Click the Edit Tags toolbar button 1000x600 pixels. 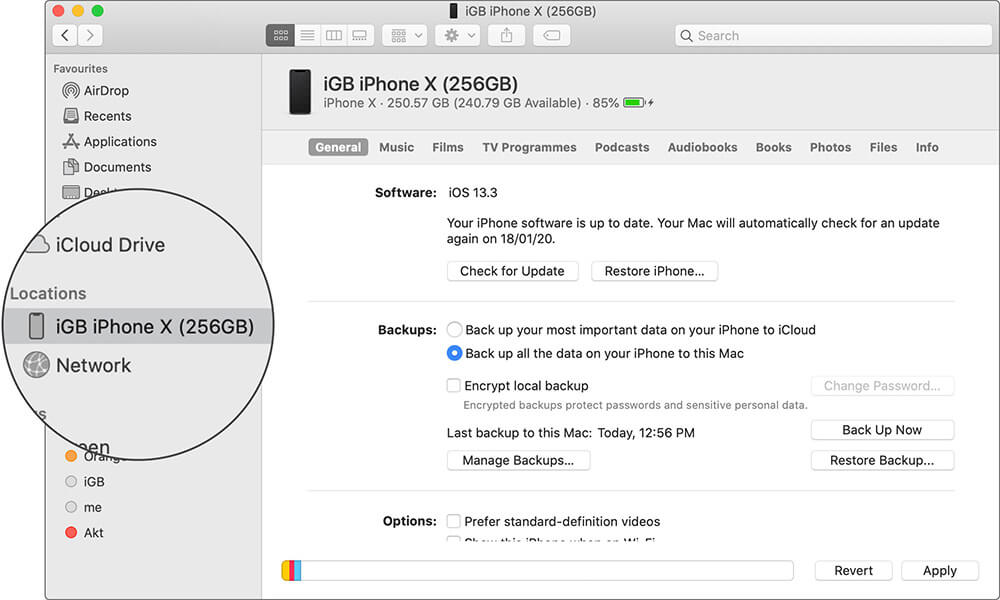552,36
